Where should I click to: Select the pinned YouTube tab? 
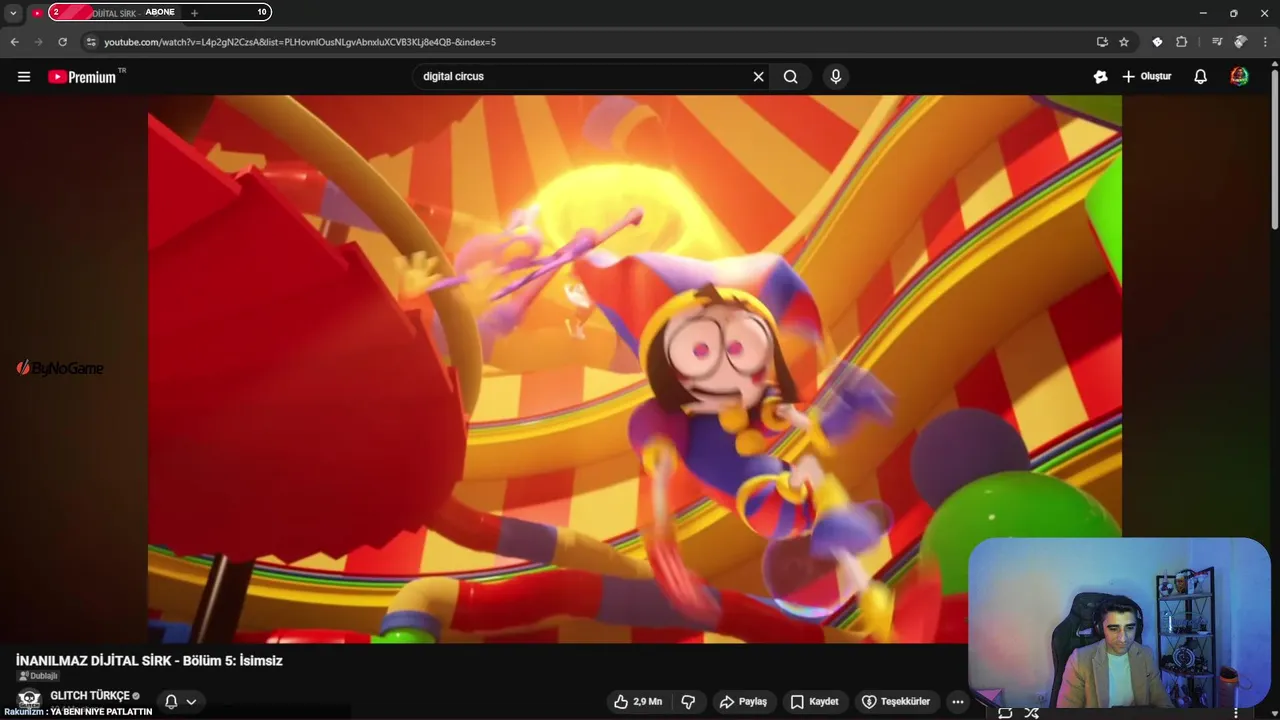pos(37,13)
